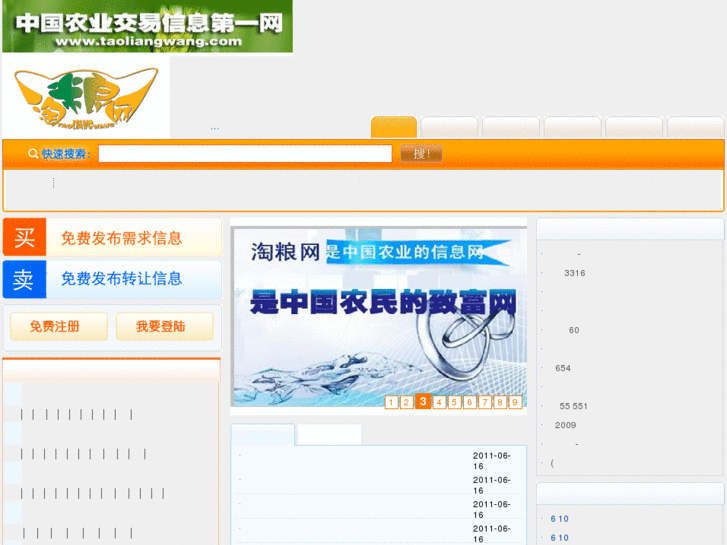Go to slideshow page 1
727x545 pixels.
tap(391, 402)
